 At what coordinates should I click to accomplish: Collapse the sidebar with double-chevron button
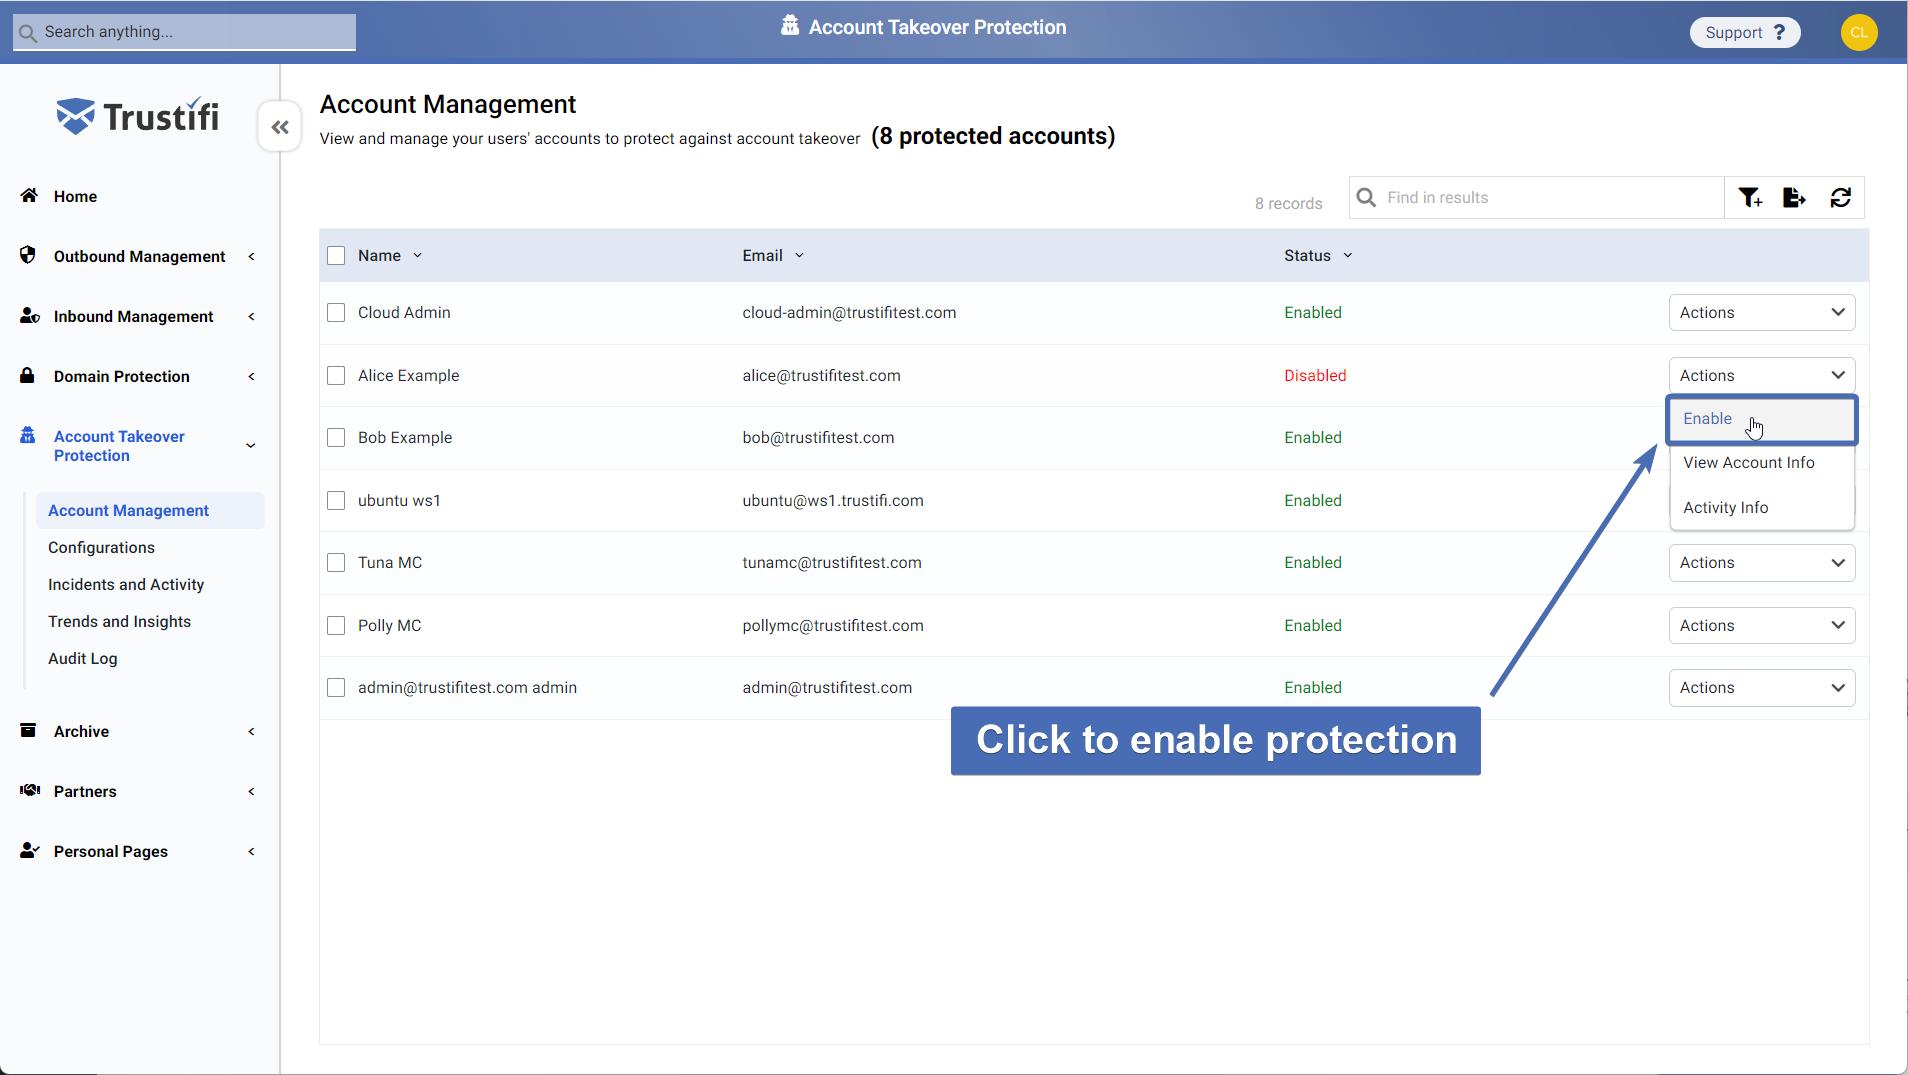tap(280, 127)
